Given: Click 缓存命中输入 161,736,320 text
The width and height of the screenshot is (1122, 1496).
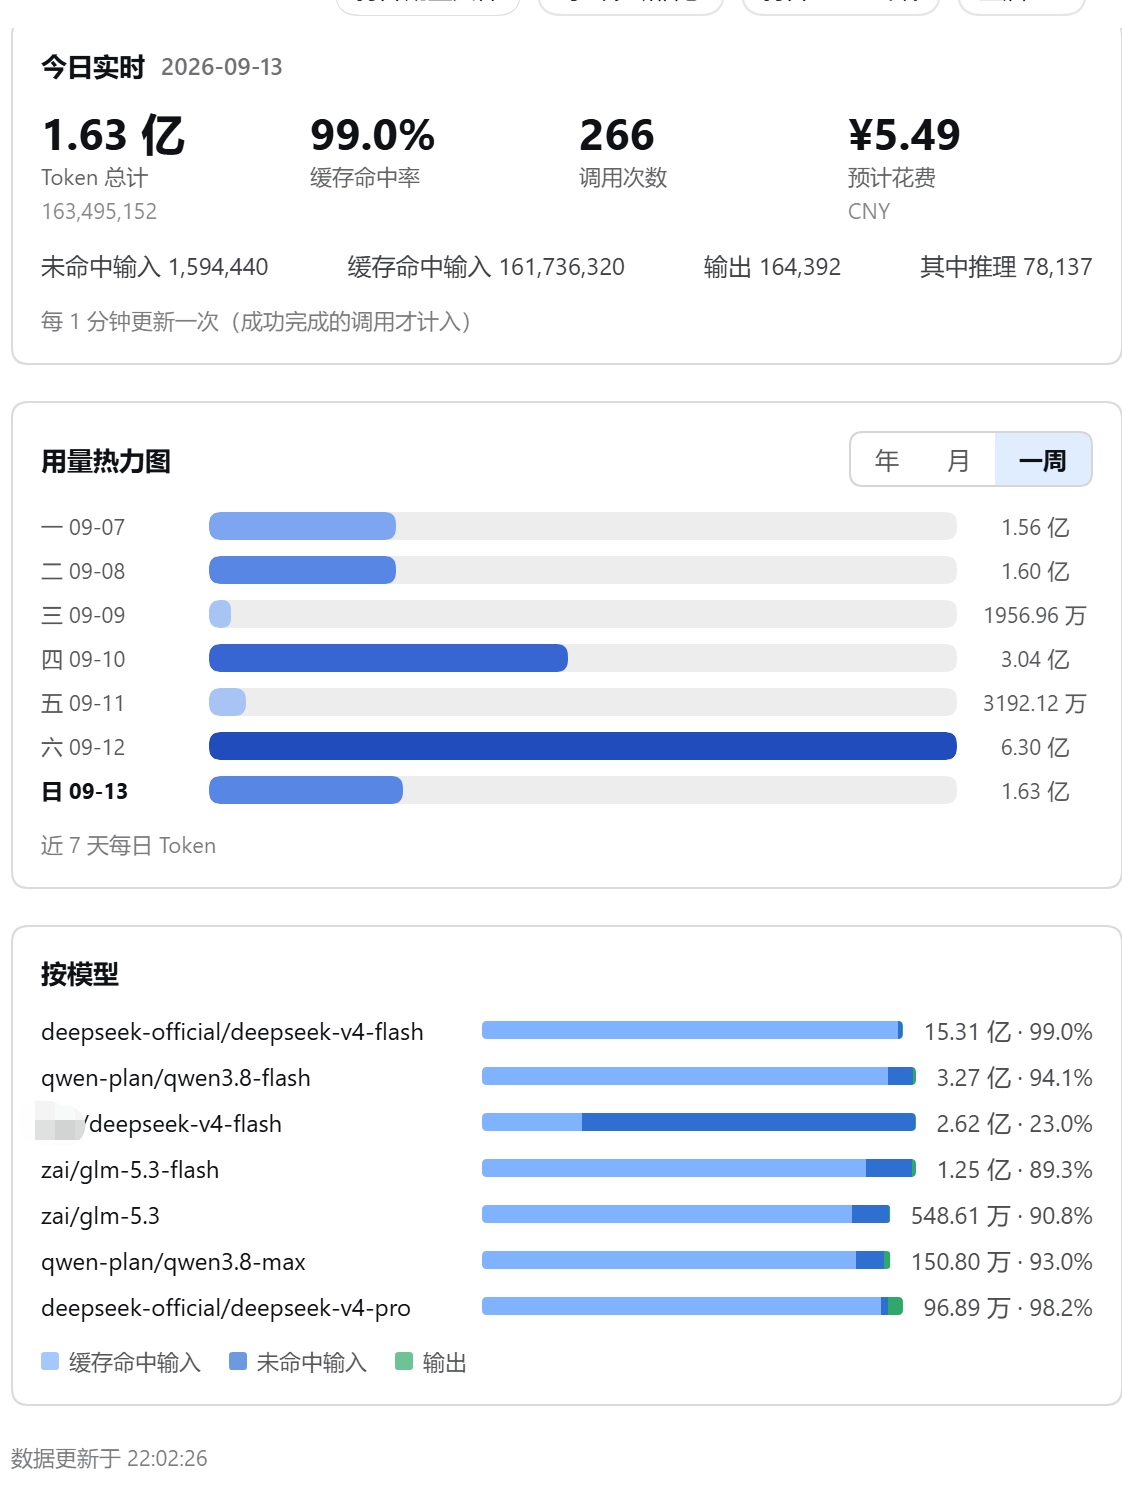Looking at the screenshot, I should point(486,267).
